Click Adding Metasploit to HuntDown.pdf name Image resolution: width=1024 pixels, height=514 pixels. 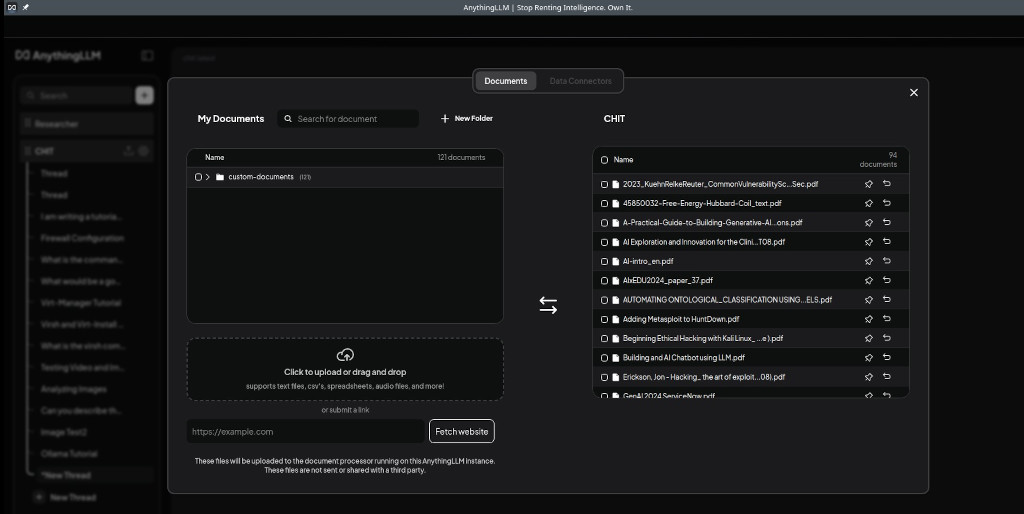pos(680,319)
